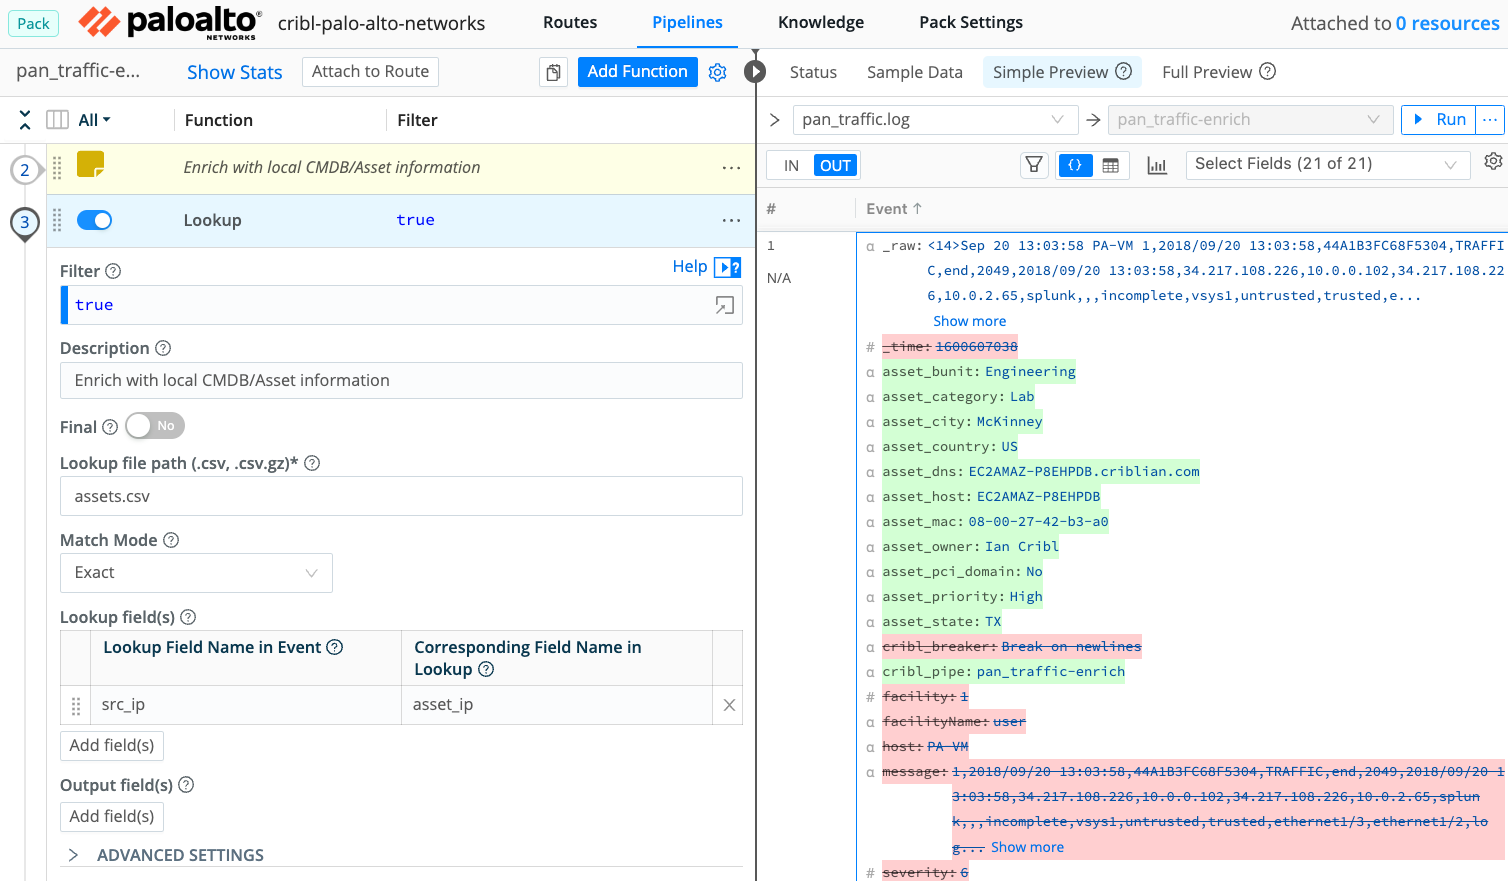Open the pan_traffic.log sample file dropdown
1508x881 pixels.
pyautogui.click(x=935, y=120)
